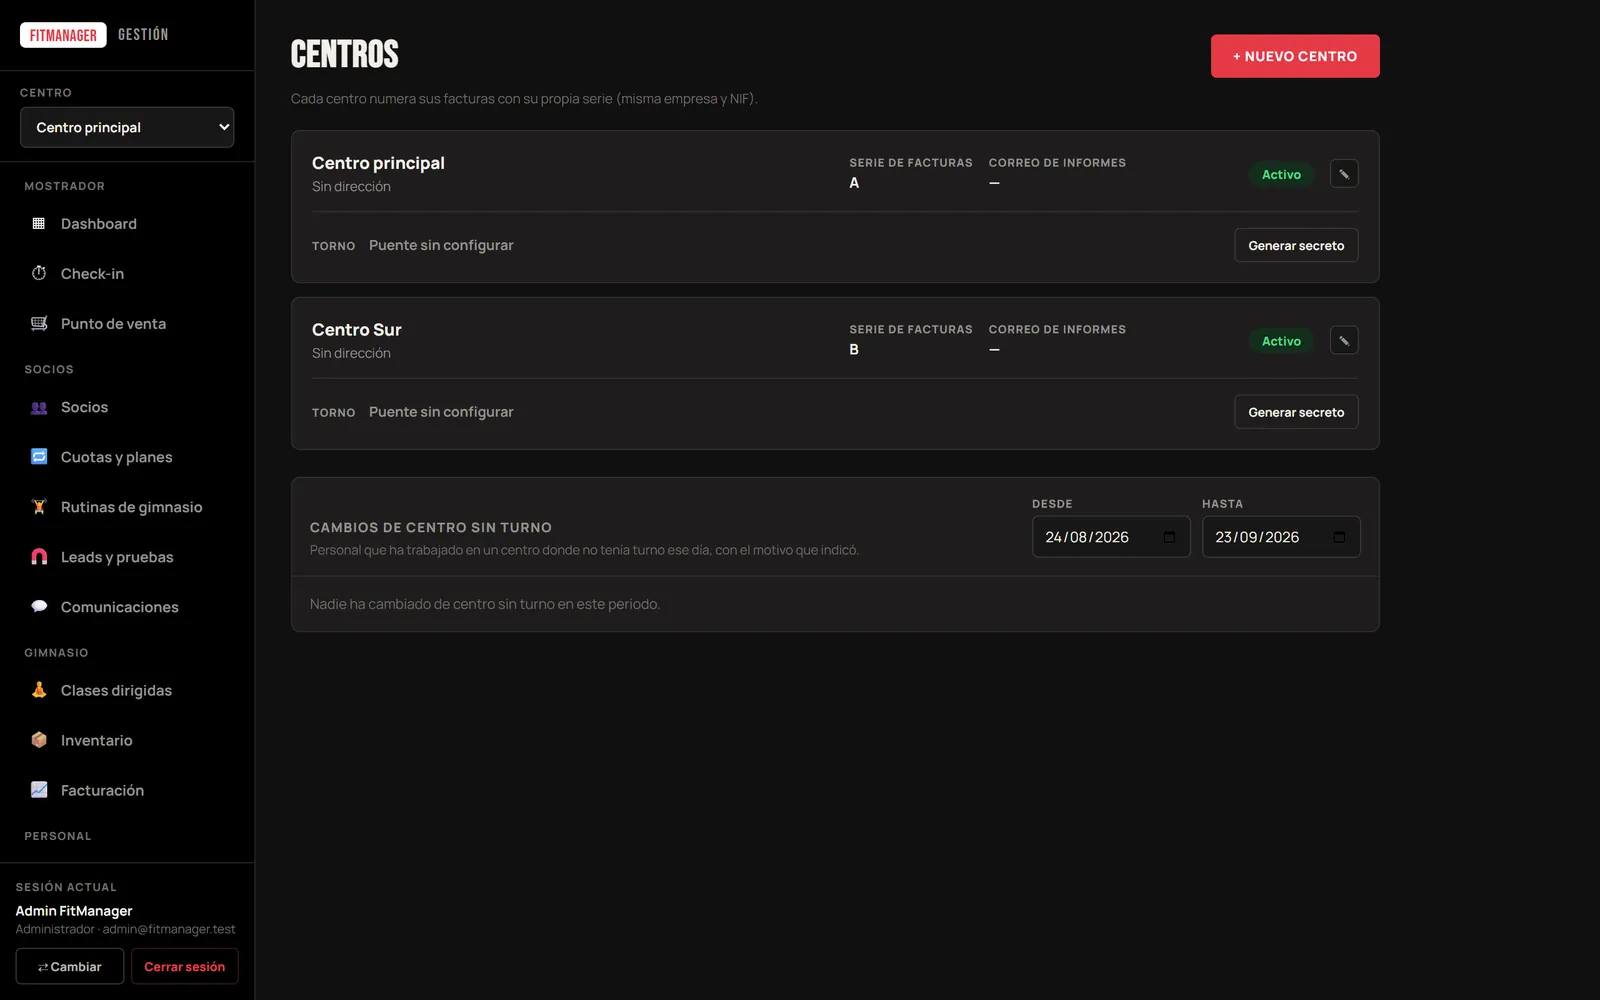Open the Dashboard grid icon
Image resolution: width=1600 pixels, height=1000 pixels.
tap(39, 224)
